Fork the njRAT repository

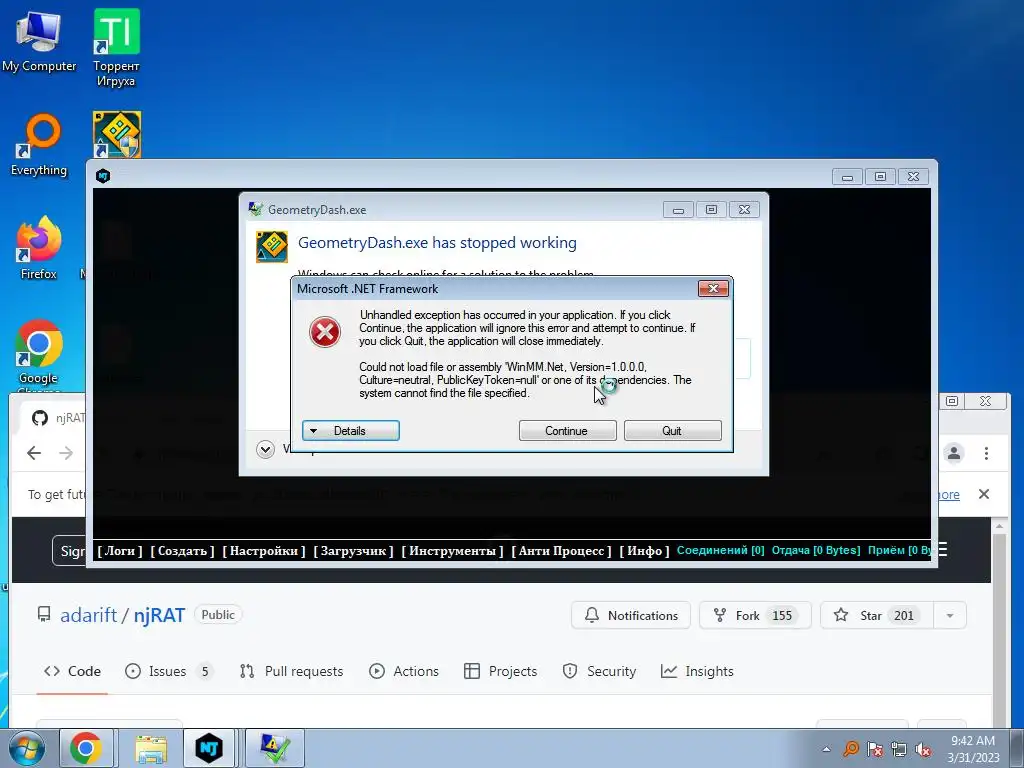click(x=755, y=615)
